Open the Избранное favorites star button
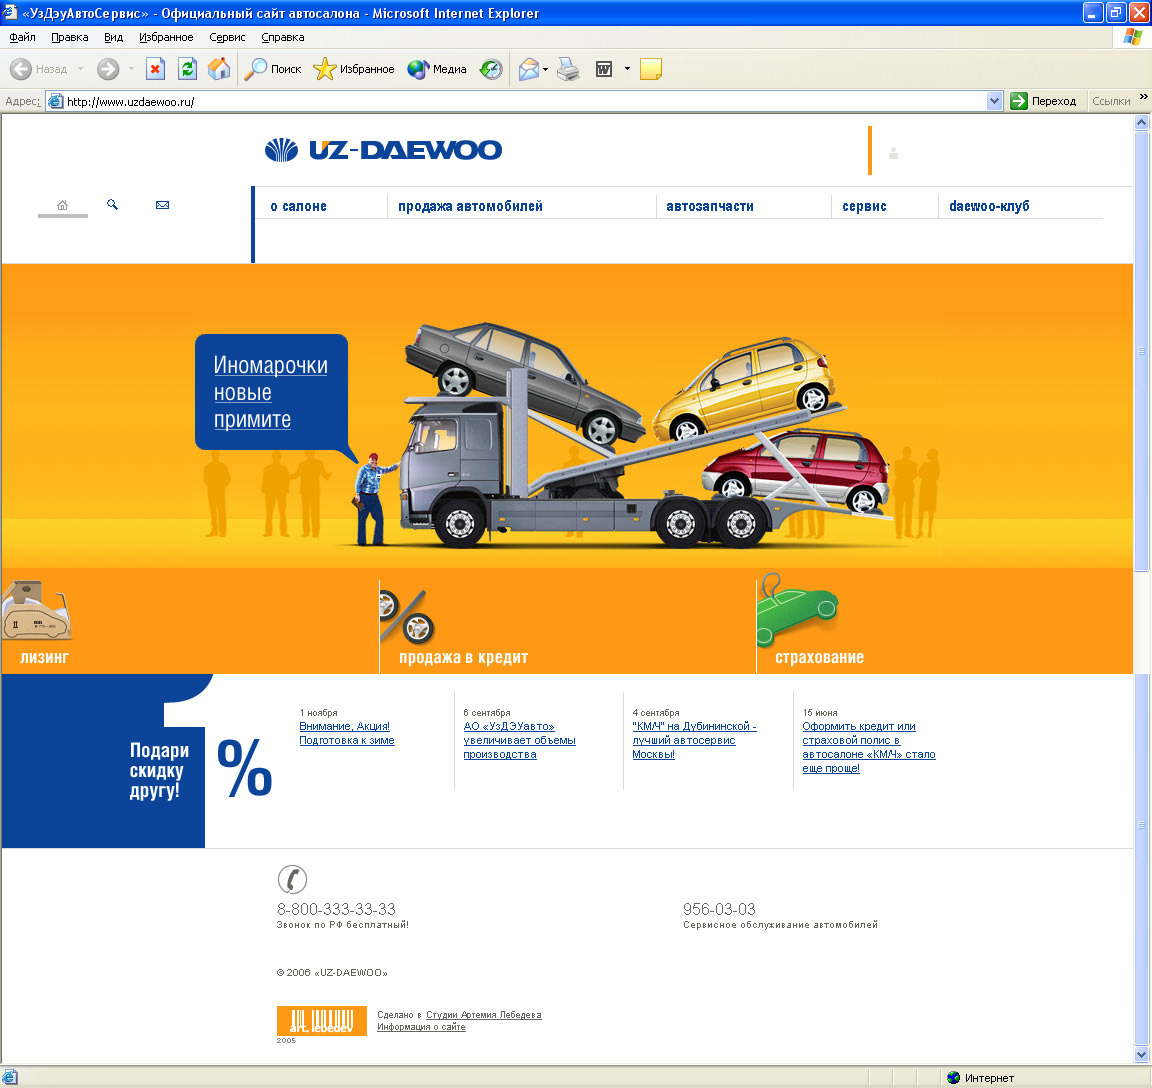Viewport: 1152px width, 1088px height. click(353, 69)
